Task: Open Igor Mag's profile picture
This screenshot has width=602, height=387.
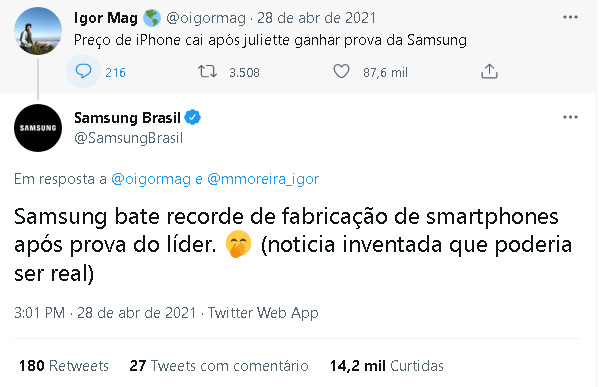Action: (x=38, y=31)
